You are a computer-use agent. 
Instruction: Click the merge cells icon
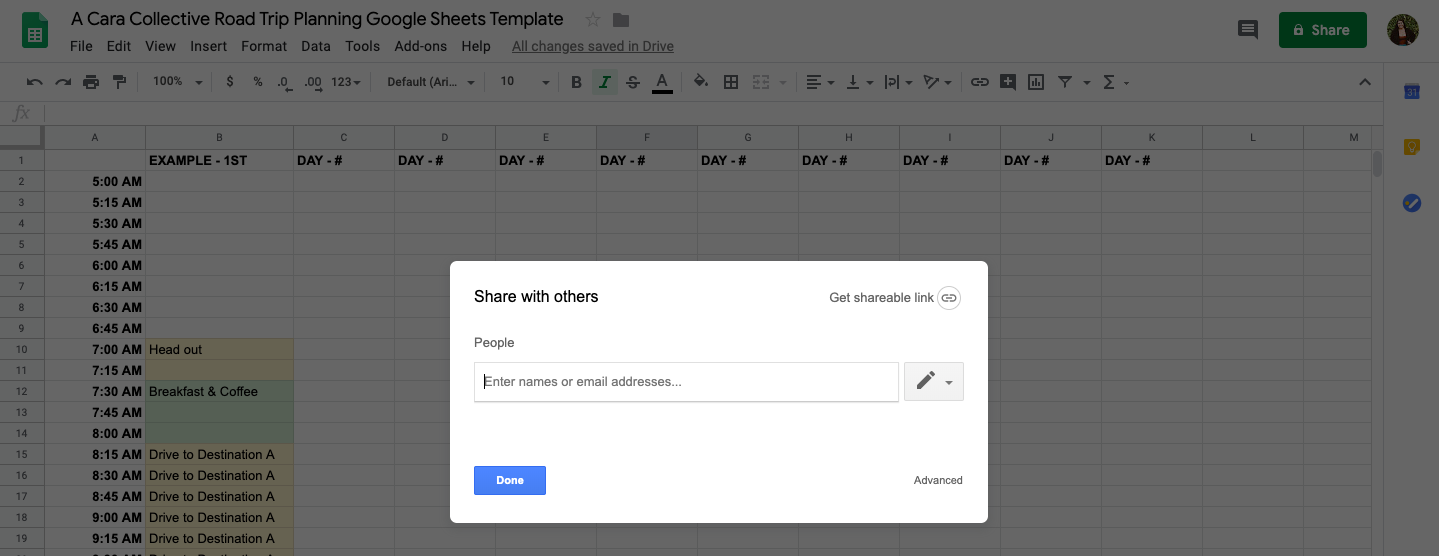pos(761,82)
